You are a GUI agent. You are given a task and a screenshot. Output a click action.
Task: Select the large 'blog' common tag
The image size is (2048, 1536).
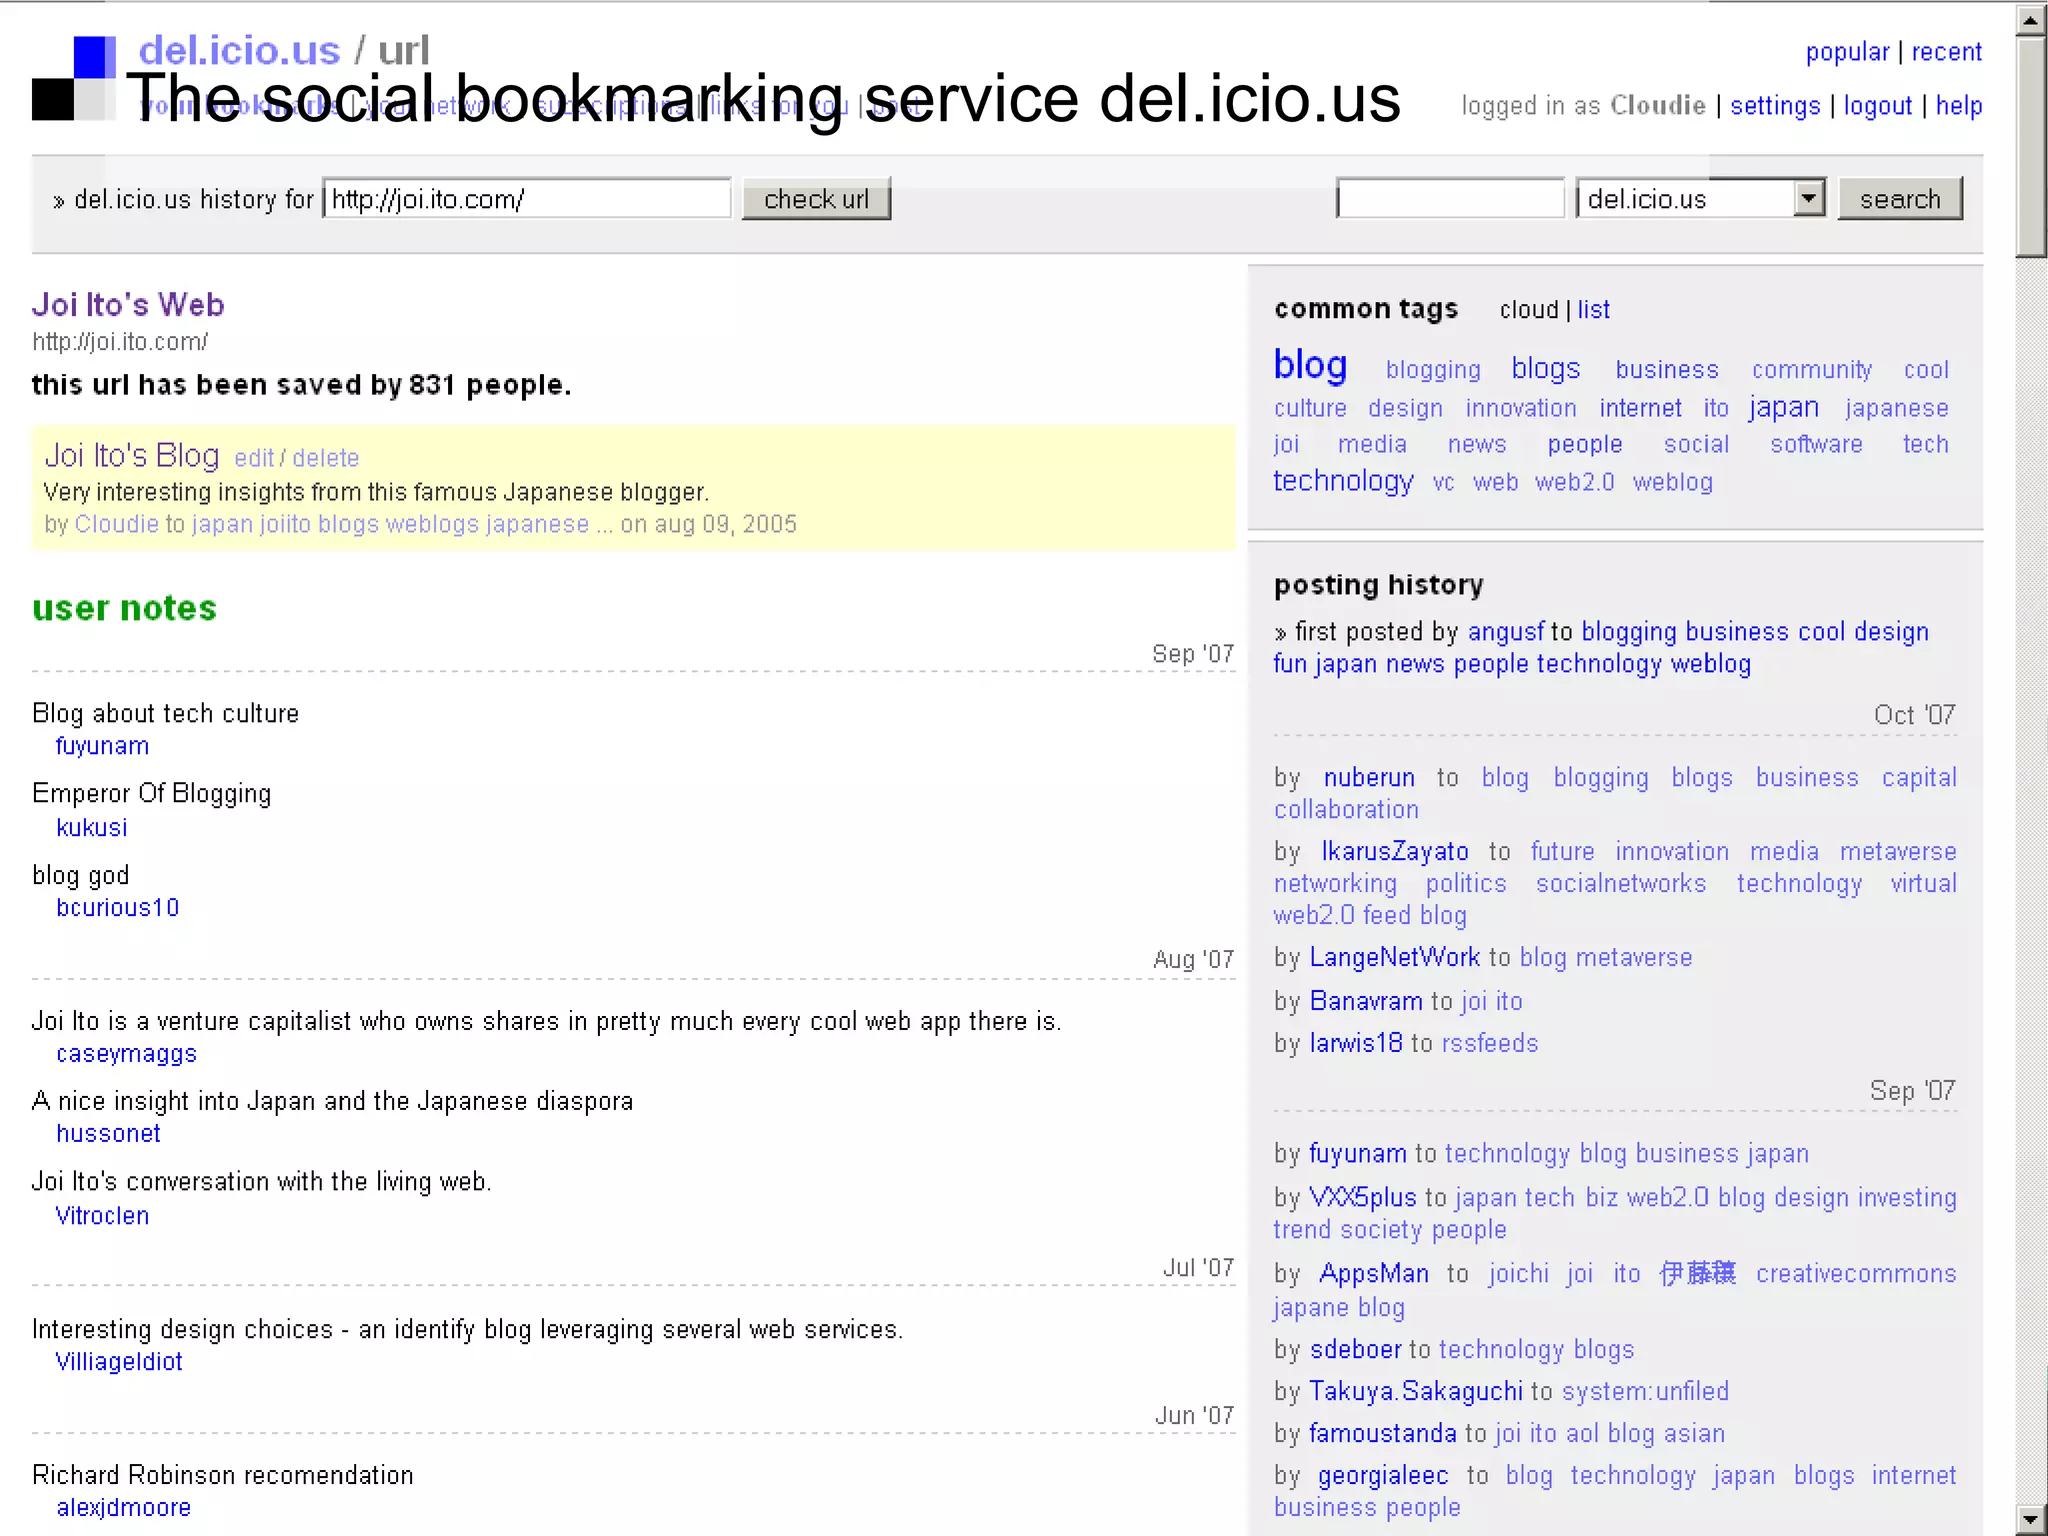1310,365
